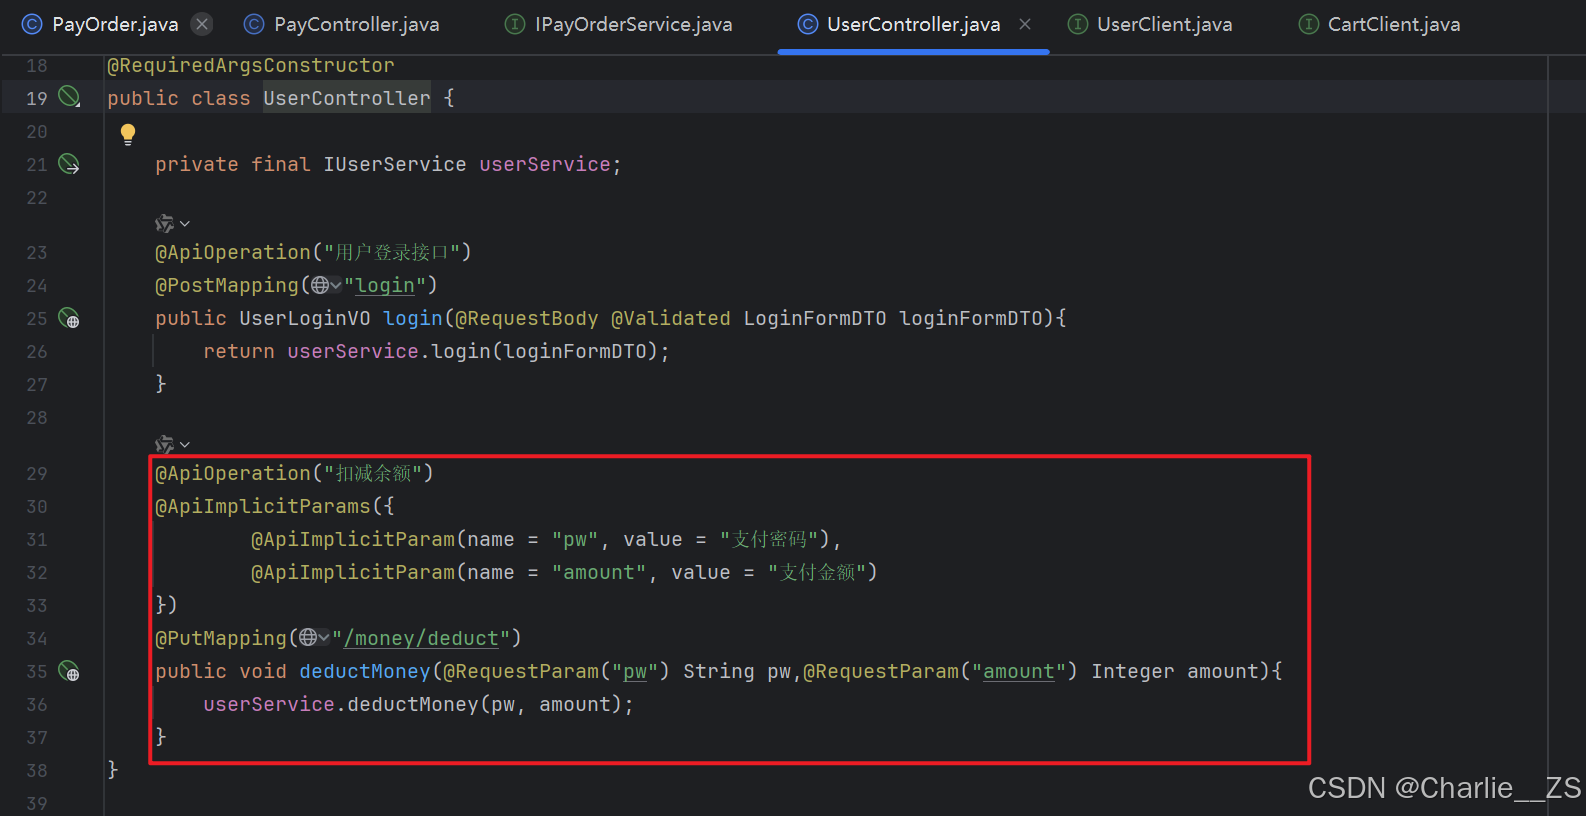
Task: Click the "login" URL mapping link
Action: [x=385, y=286]
